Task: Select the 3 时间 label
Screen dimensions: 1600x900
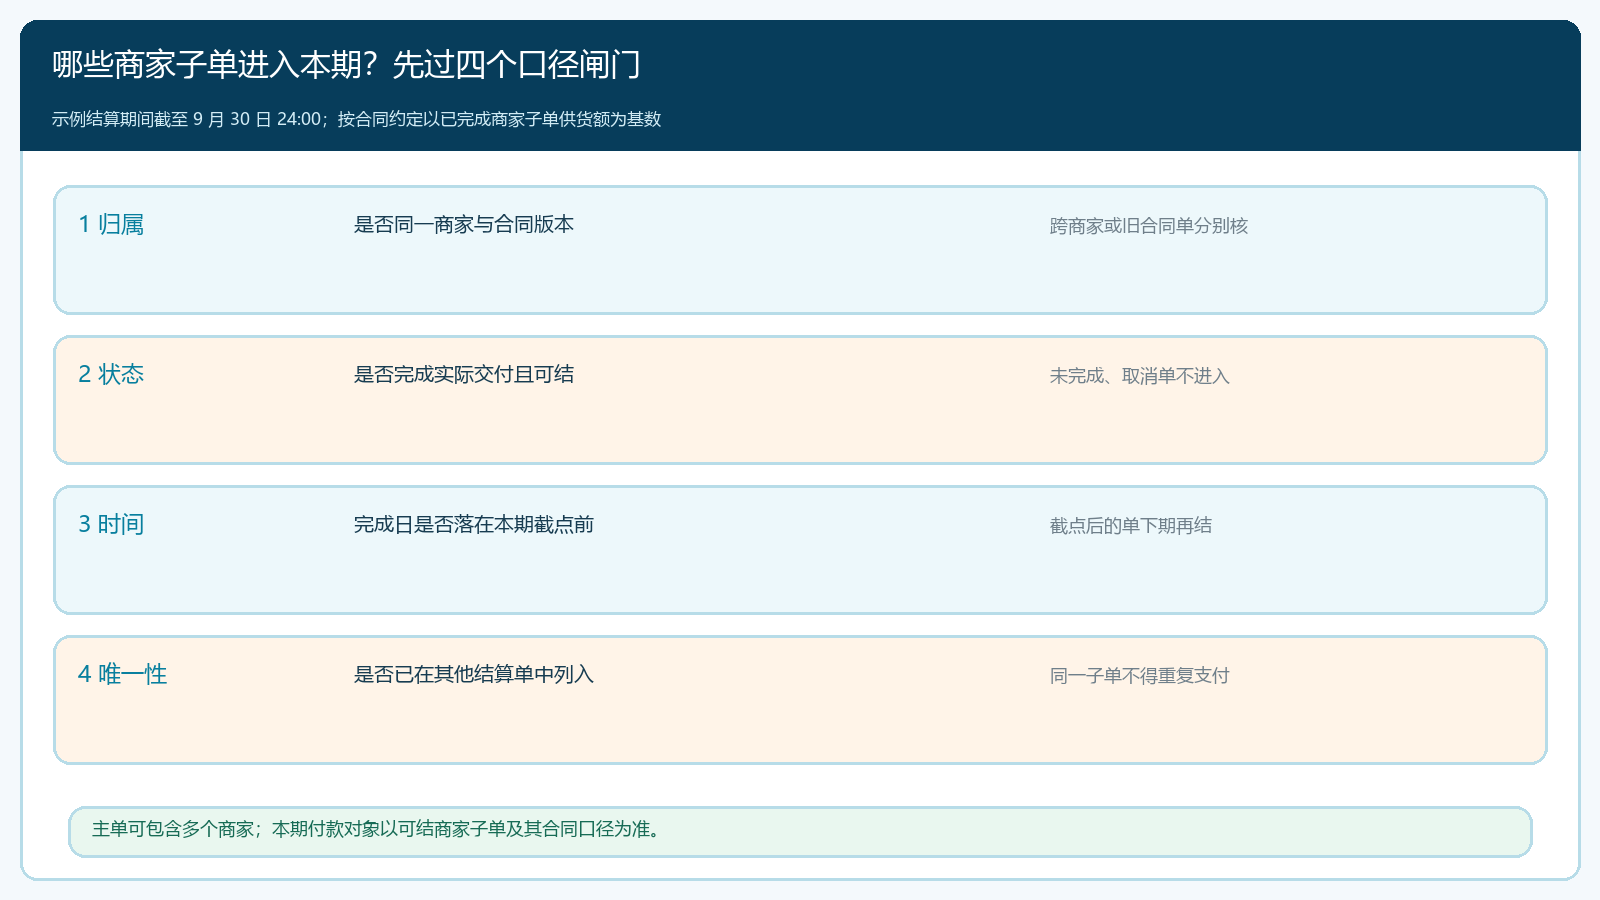Action: (111, 524)
